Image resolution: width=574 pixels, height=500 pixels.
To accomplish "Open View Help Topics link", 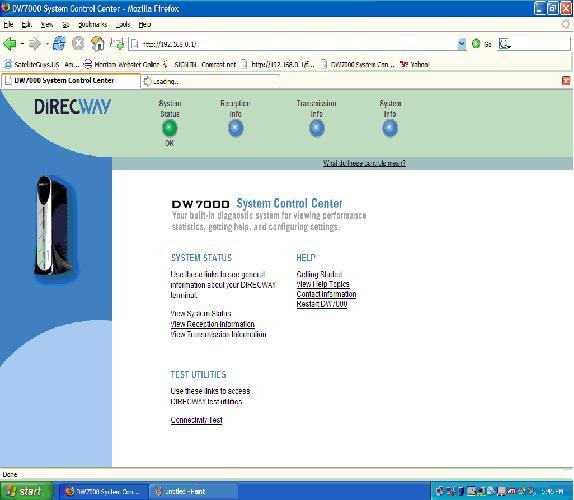I will pos(323,284).
